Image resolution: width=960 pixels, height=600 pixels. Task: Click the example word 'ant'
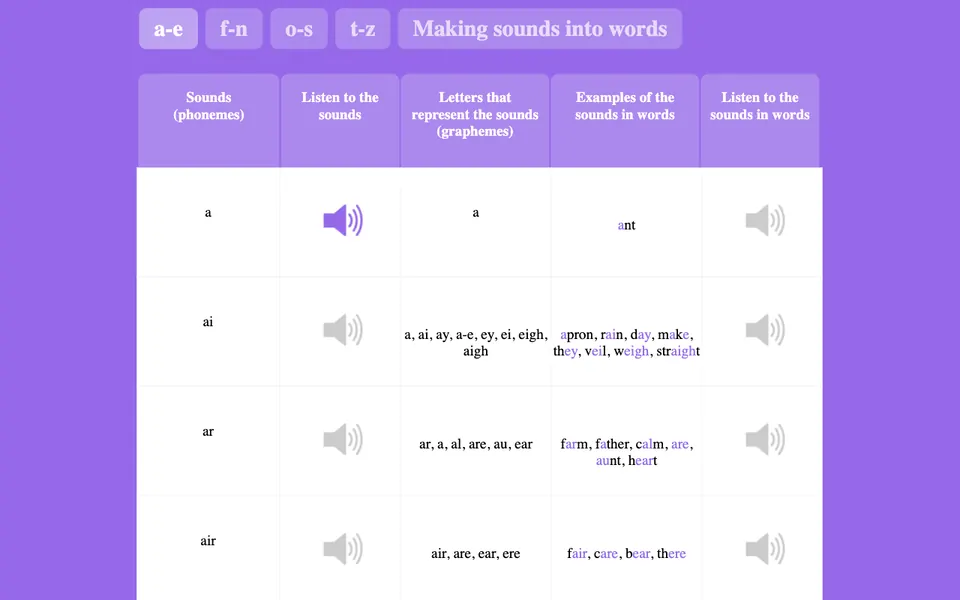click(x=626, y=225)
